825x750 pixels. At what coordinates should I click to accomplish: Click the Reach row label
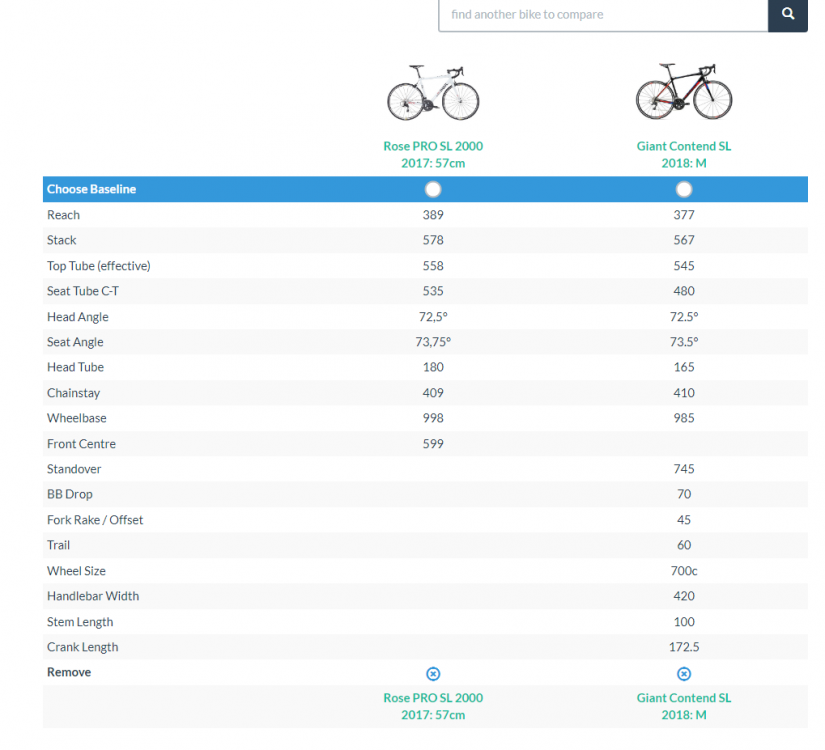click(x=63, y=215)
